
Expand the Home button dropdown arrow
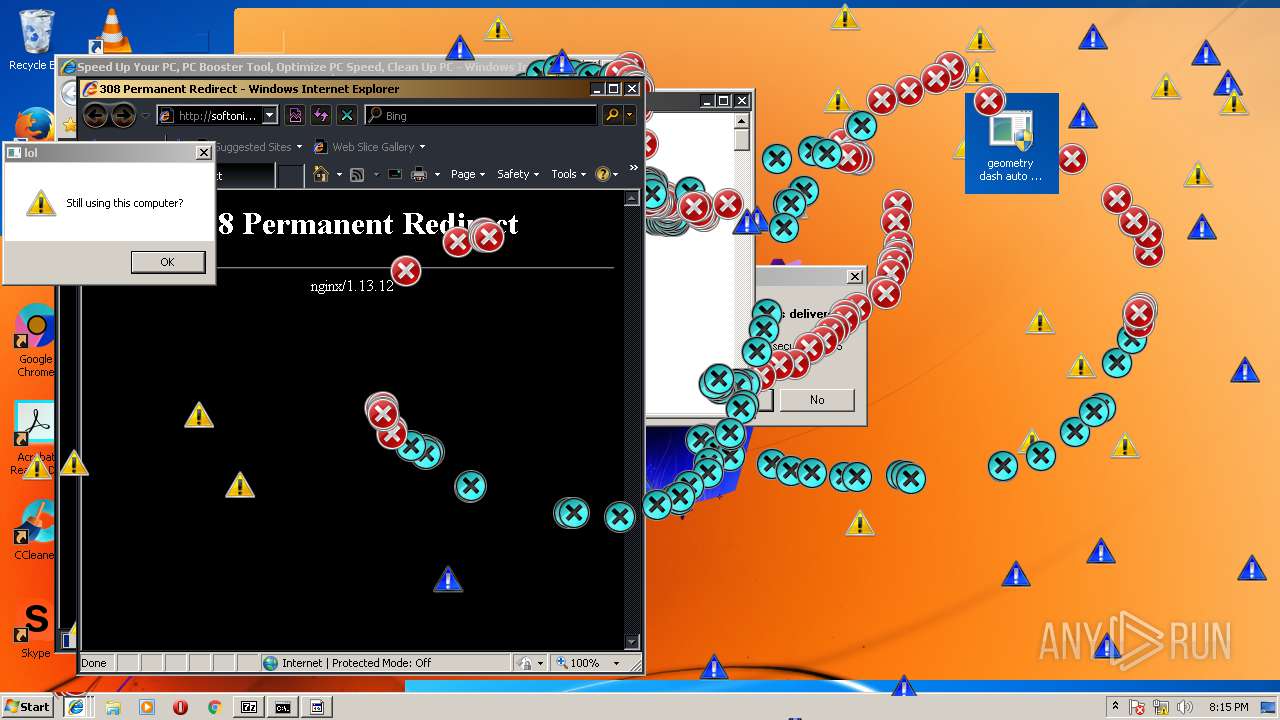click(339, 174)
